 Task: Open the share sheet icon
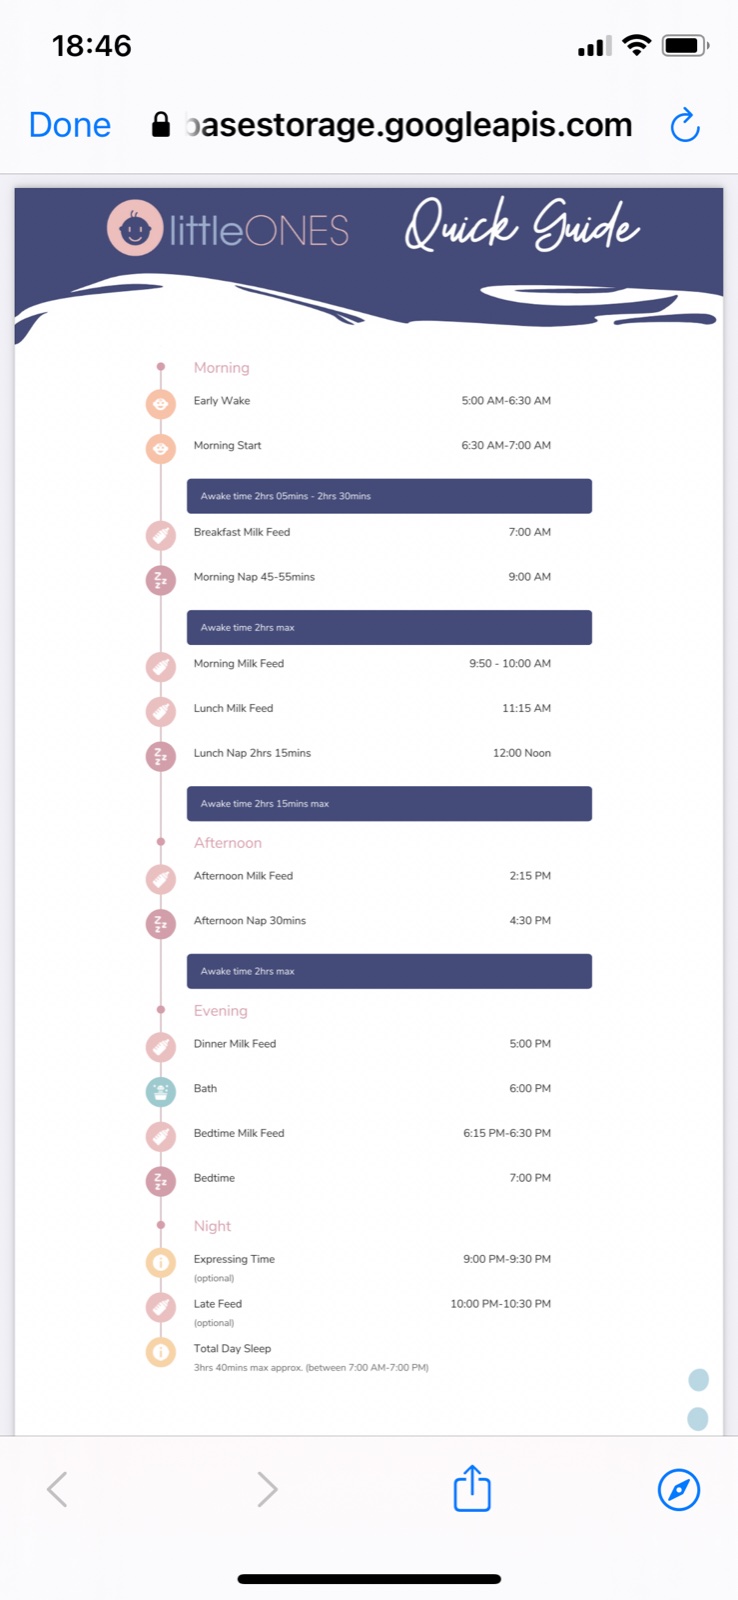(472, 1489)
